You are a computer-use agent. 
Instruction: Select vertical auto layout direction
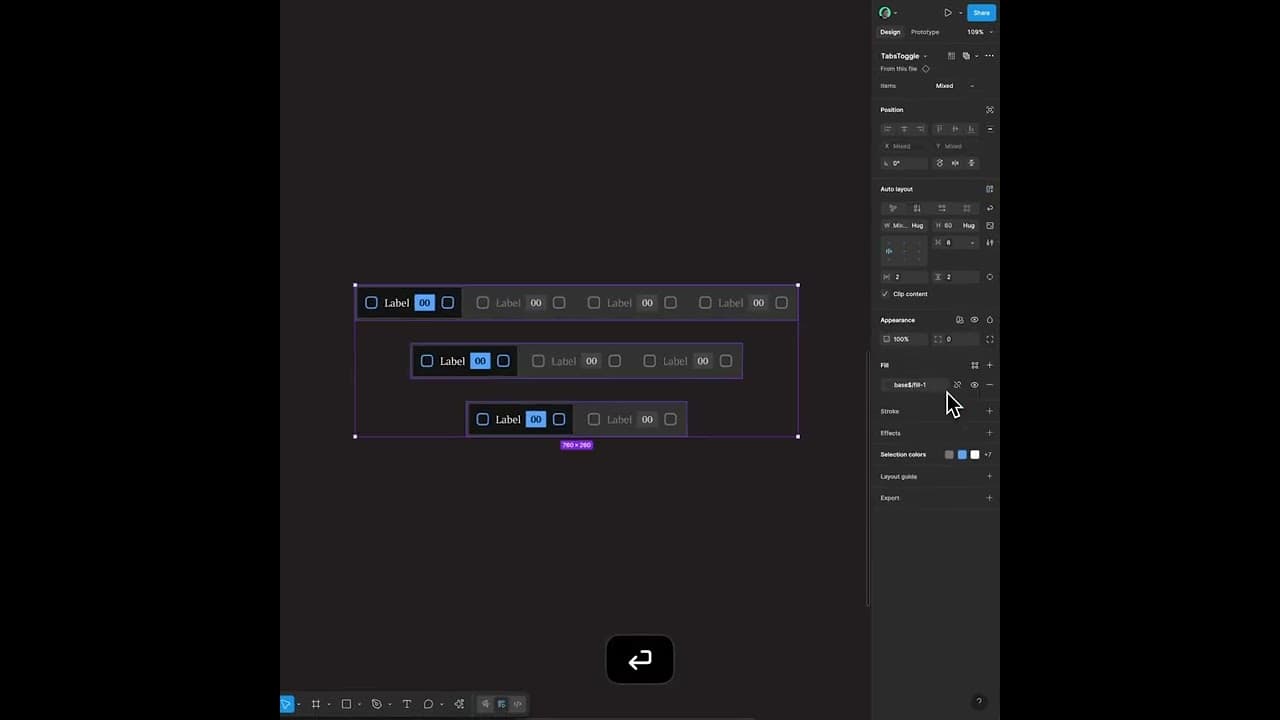pos(917,208)
